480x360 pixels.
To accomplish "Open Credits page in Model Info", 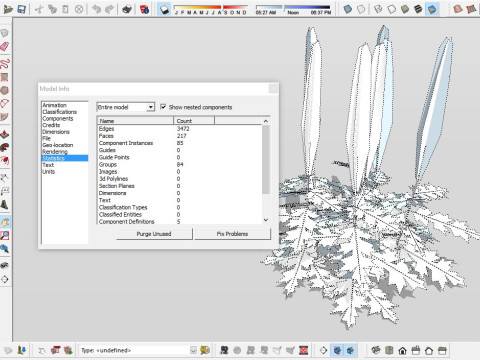I will (x=51, y=125).
